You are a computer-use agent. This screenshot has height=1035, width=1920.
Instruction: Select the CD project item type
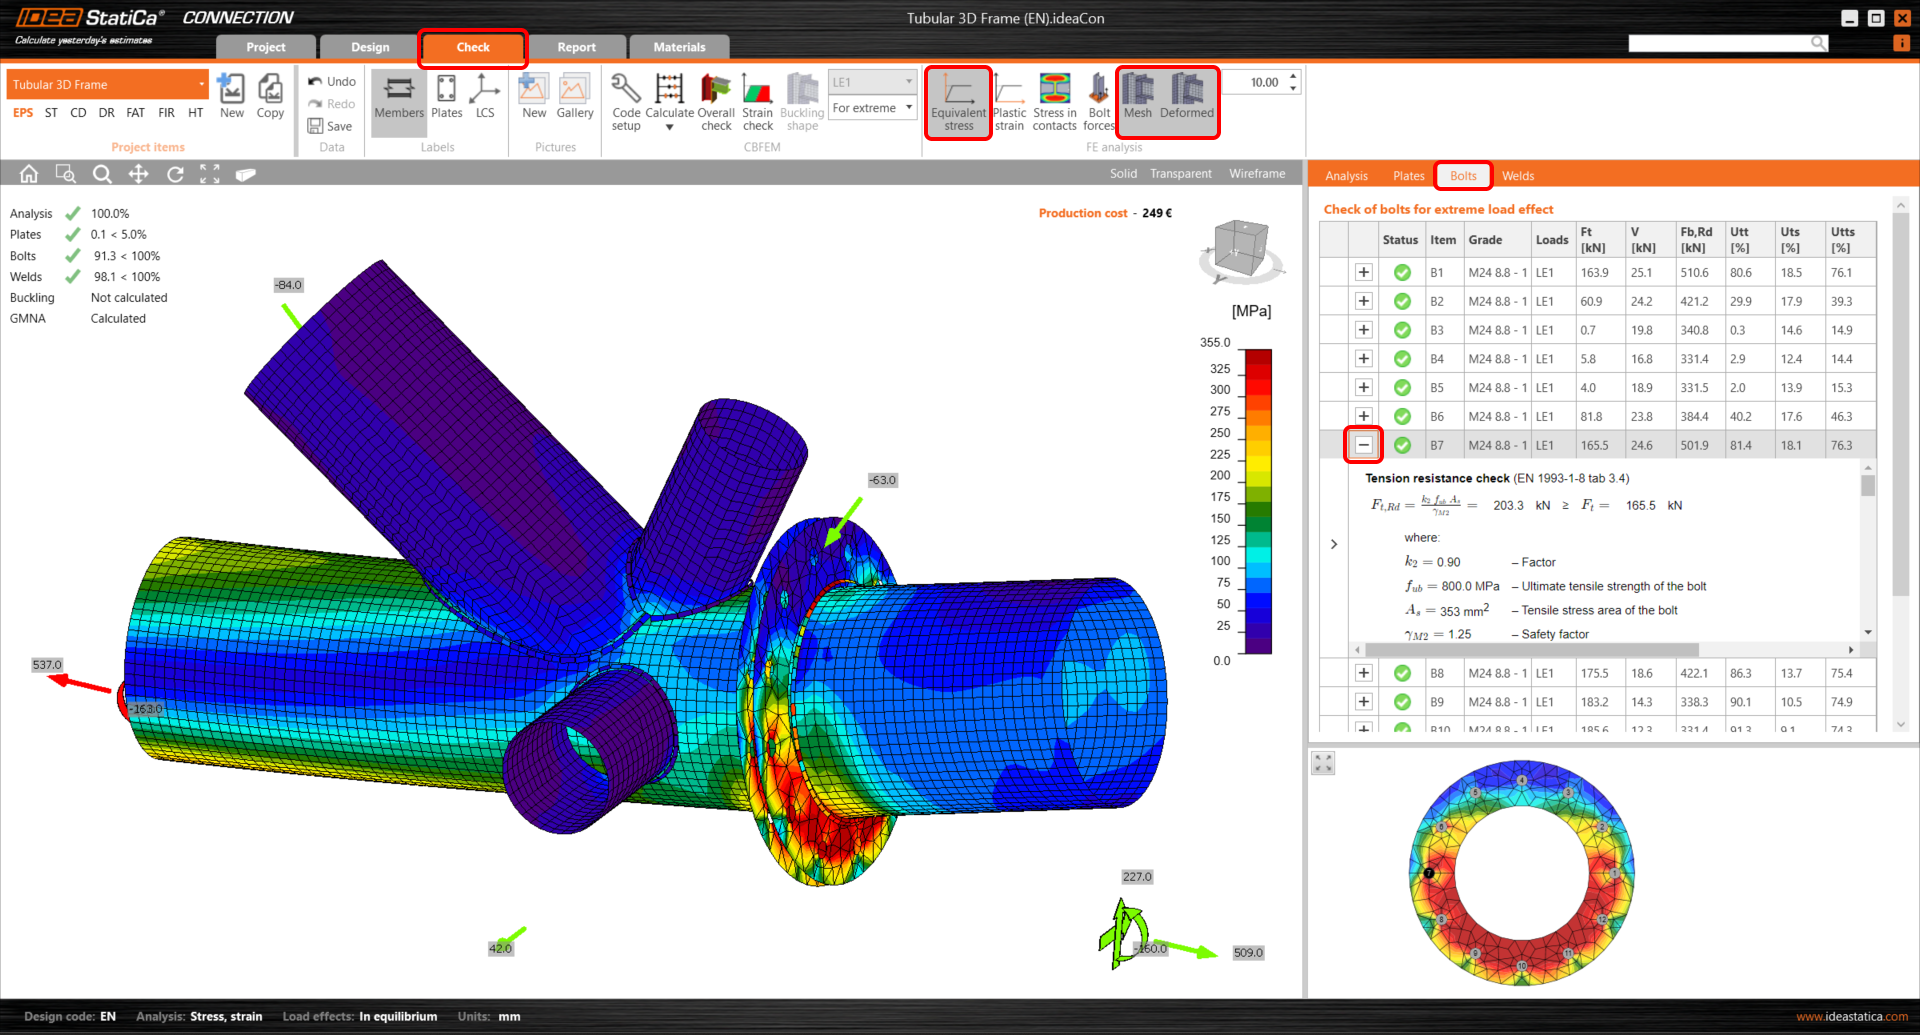click(78, 113)
